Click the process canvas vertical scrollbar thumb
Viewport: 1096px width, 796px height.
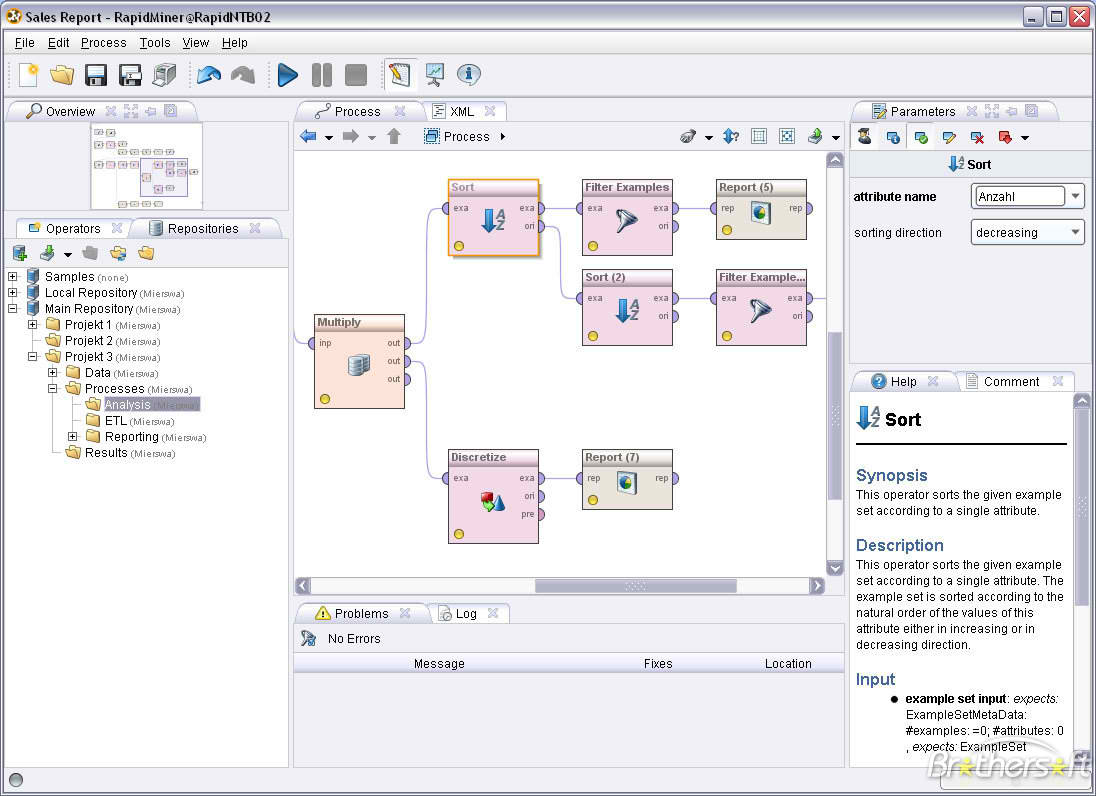pyautogui.click(x=835, y=415)
